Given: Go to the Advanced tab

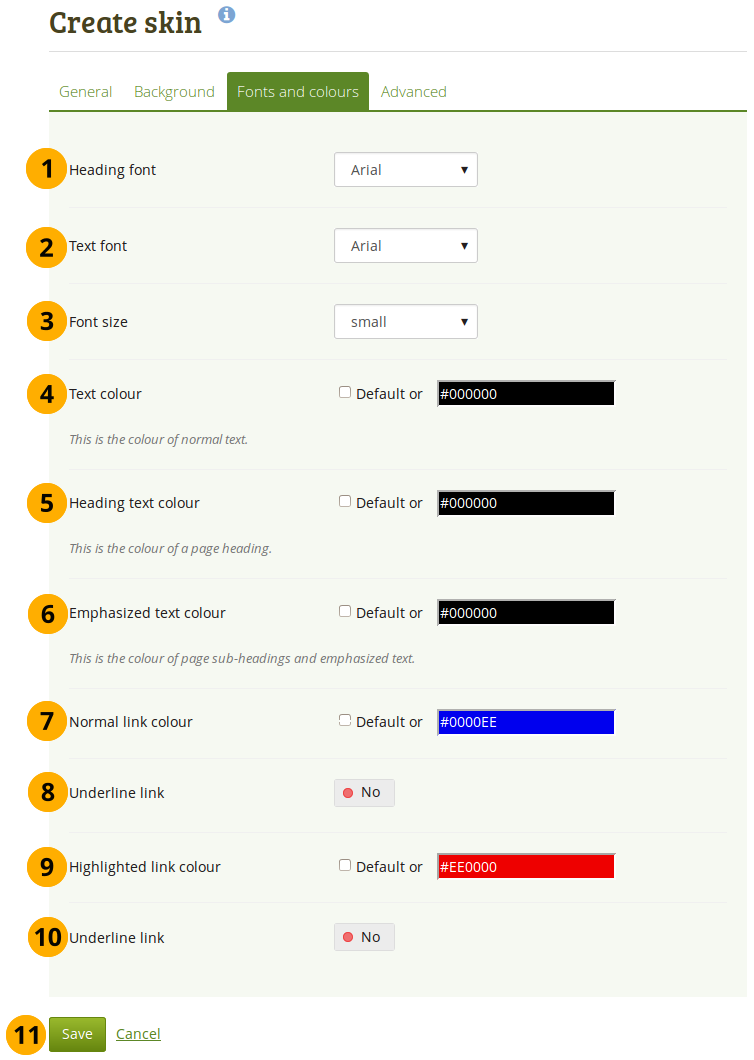Looking at the screenshot, I should click(x=413, y=92).
